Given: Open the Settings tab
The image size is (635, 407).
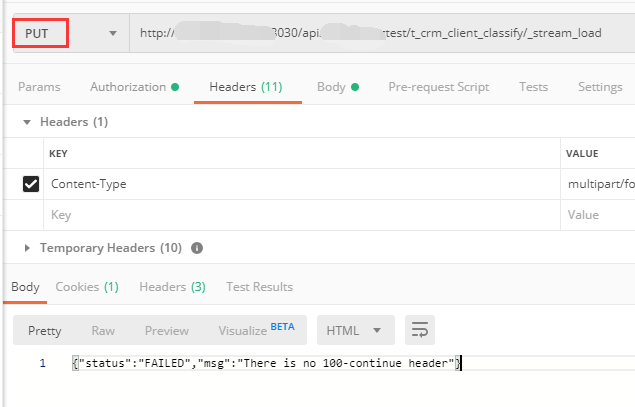Looking at the screenshot, I should pyautogui.click(x=600, y=87).
